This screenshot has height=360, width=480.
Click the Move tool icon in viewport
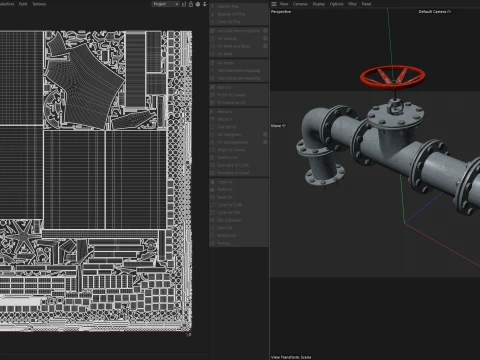[x=284, y=126]
